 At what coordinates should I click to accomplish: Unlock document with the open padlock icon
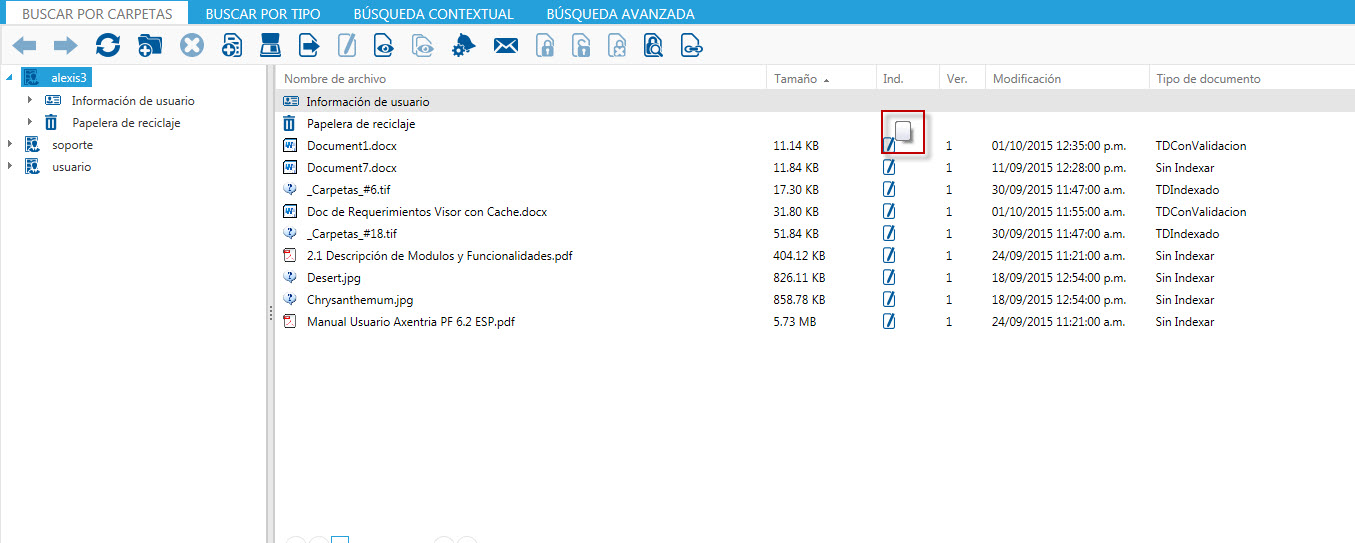(x=581, y=45)
